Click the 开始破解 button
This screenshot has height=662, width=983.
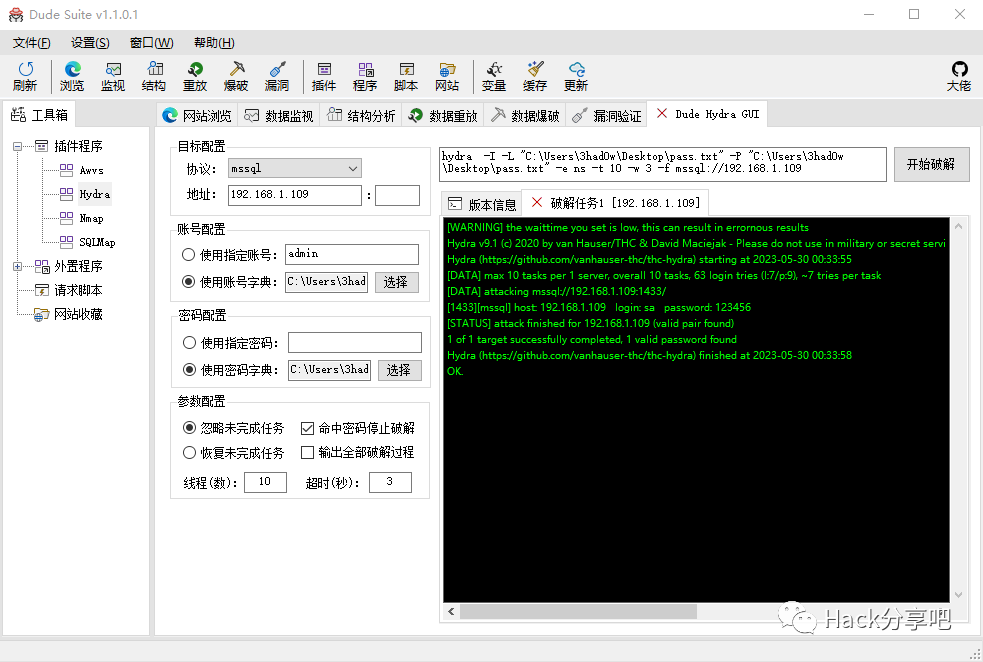click(x=931, y=164)
